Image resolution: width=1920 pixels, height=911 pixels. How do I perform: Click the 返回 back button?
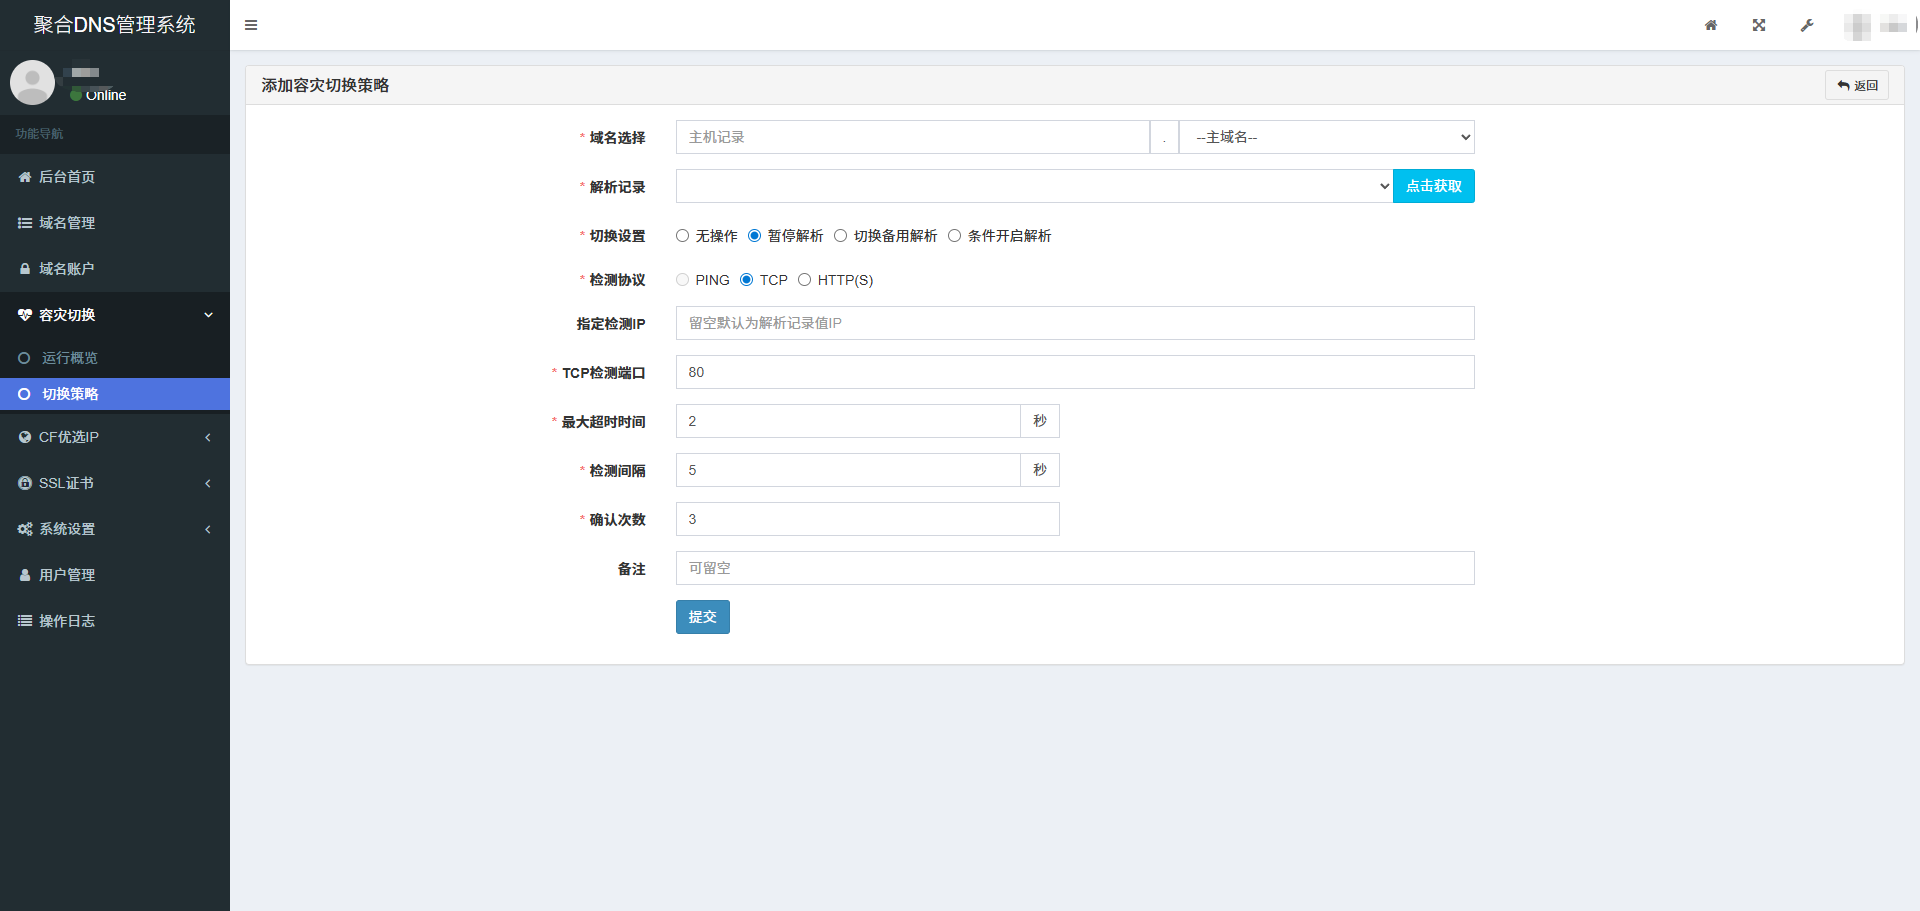(1857, 86)
